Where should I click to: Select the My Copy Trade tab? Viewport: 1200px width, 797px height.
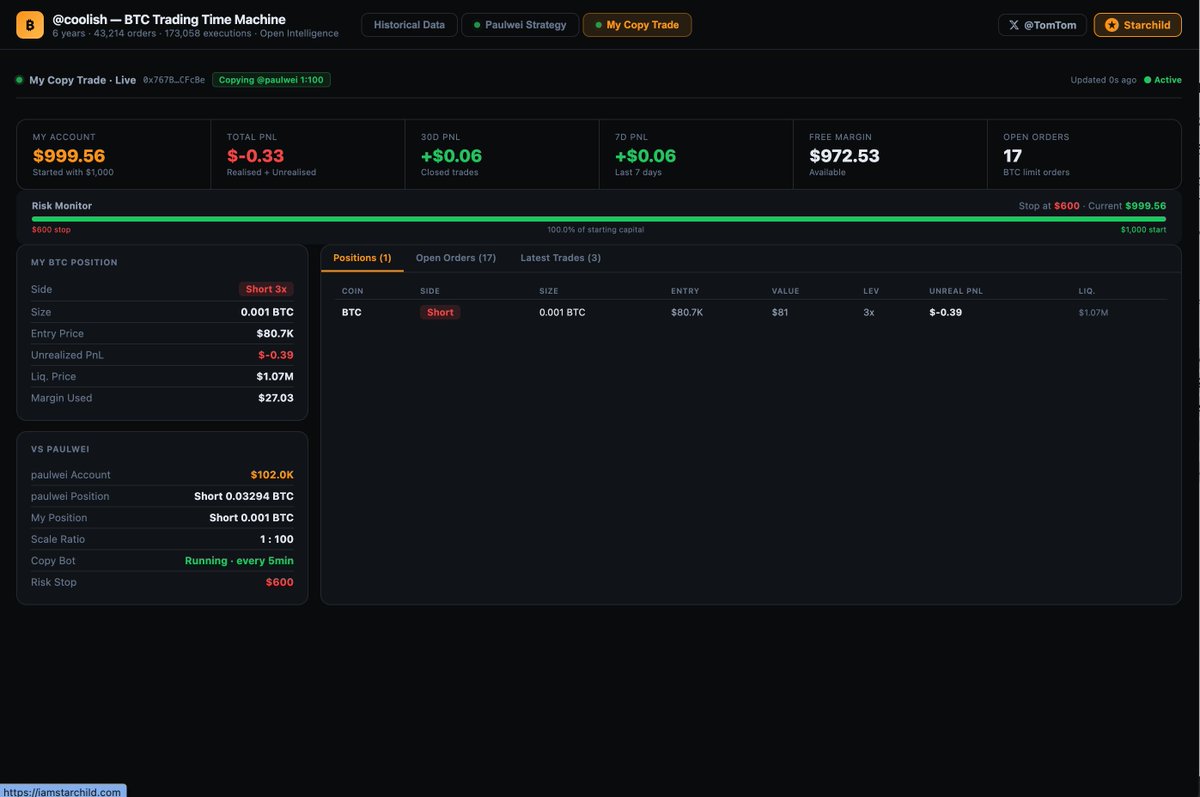click(x=637, y=25)
